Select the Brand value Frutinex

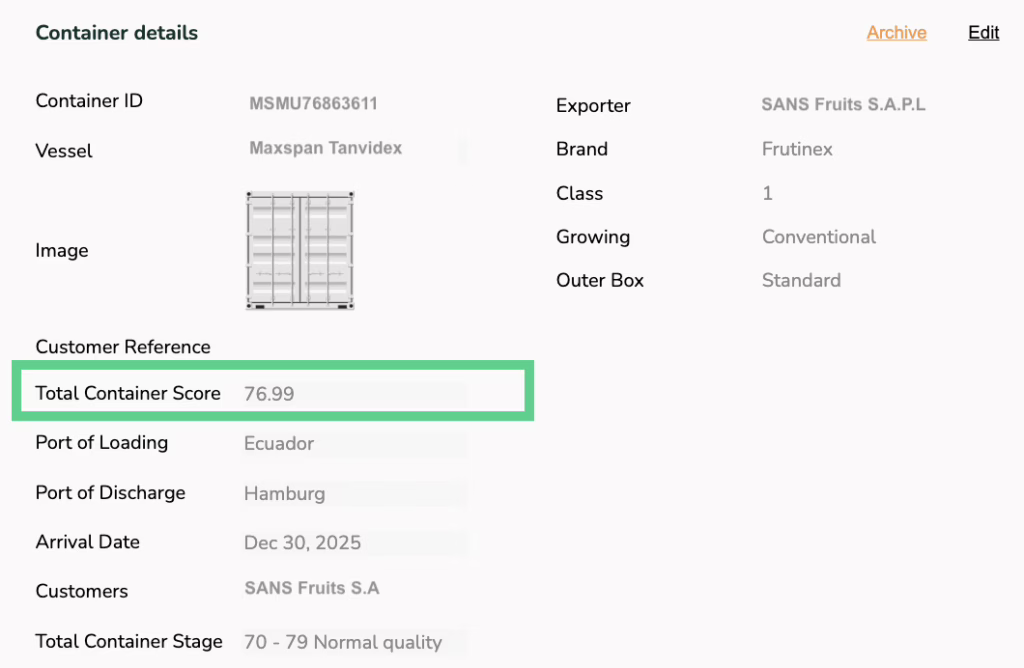pos(797,149)
